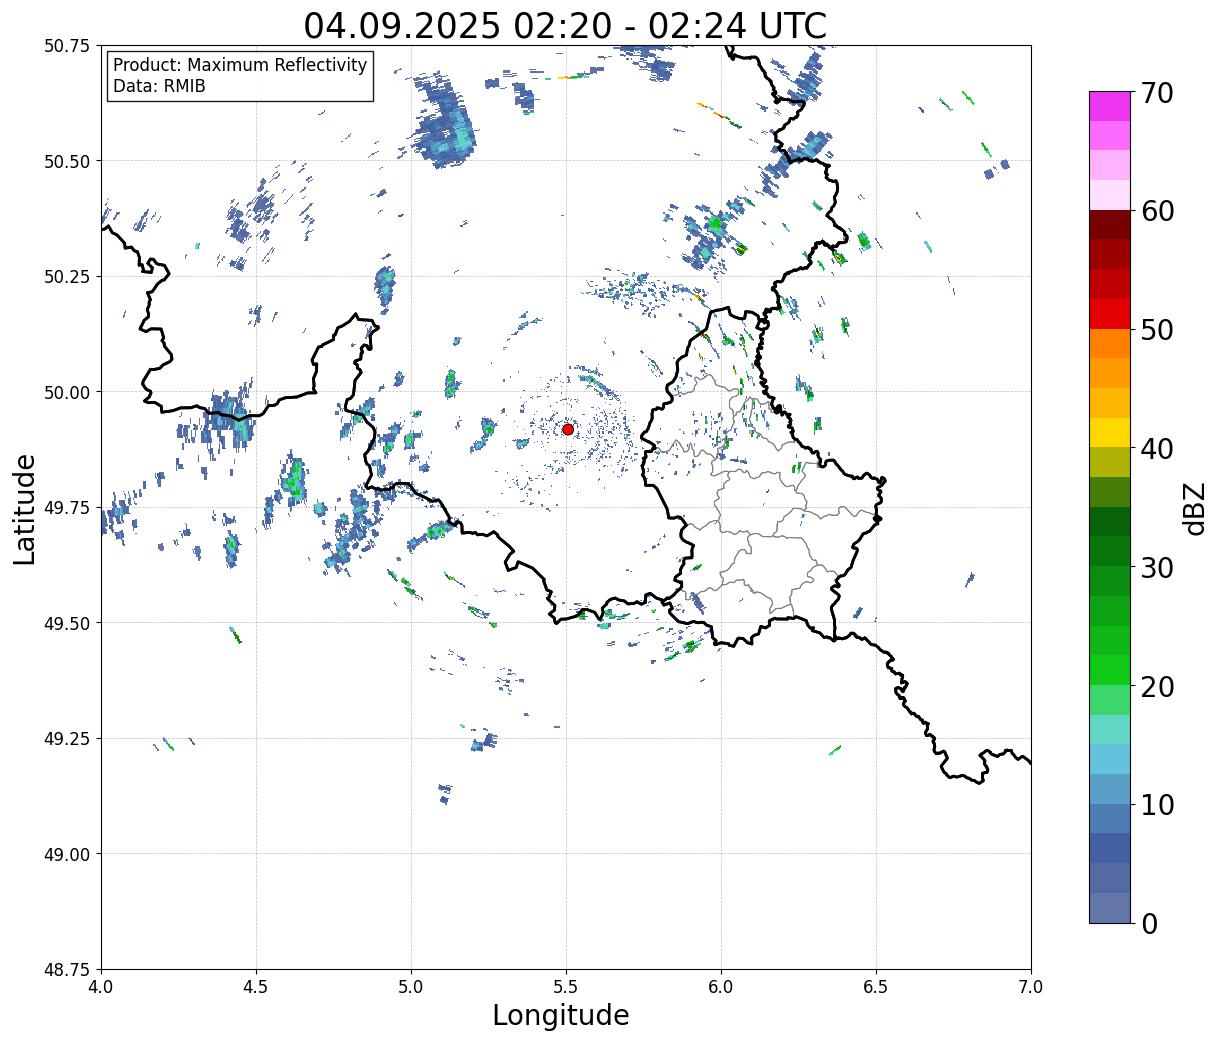Image resolution: width=1219 pixels, height=1040 pixels.
Task: Click the colorbar tick label 0
Action: coord(1149,923)
